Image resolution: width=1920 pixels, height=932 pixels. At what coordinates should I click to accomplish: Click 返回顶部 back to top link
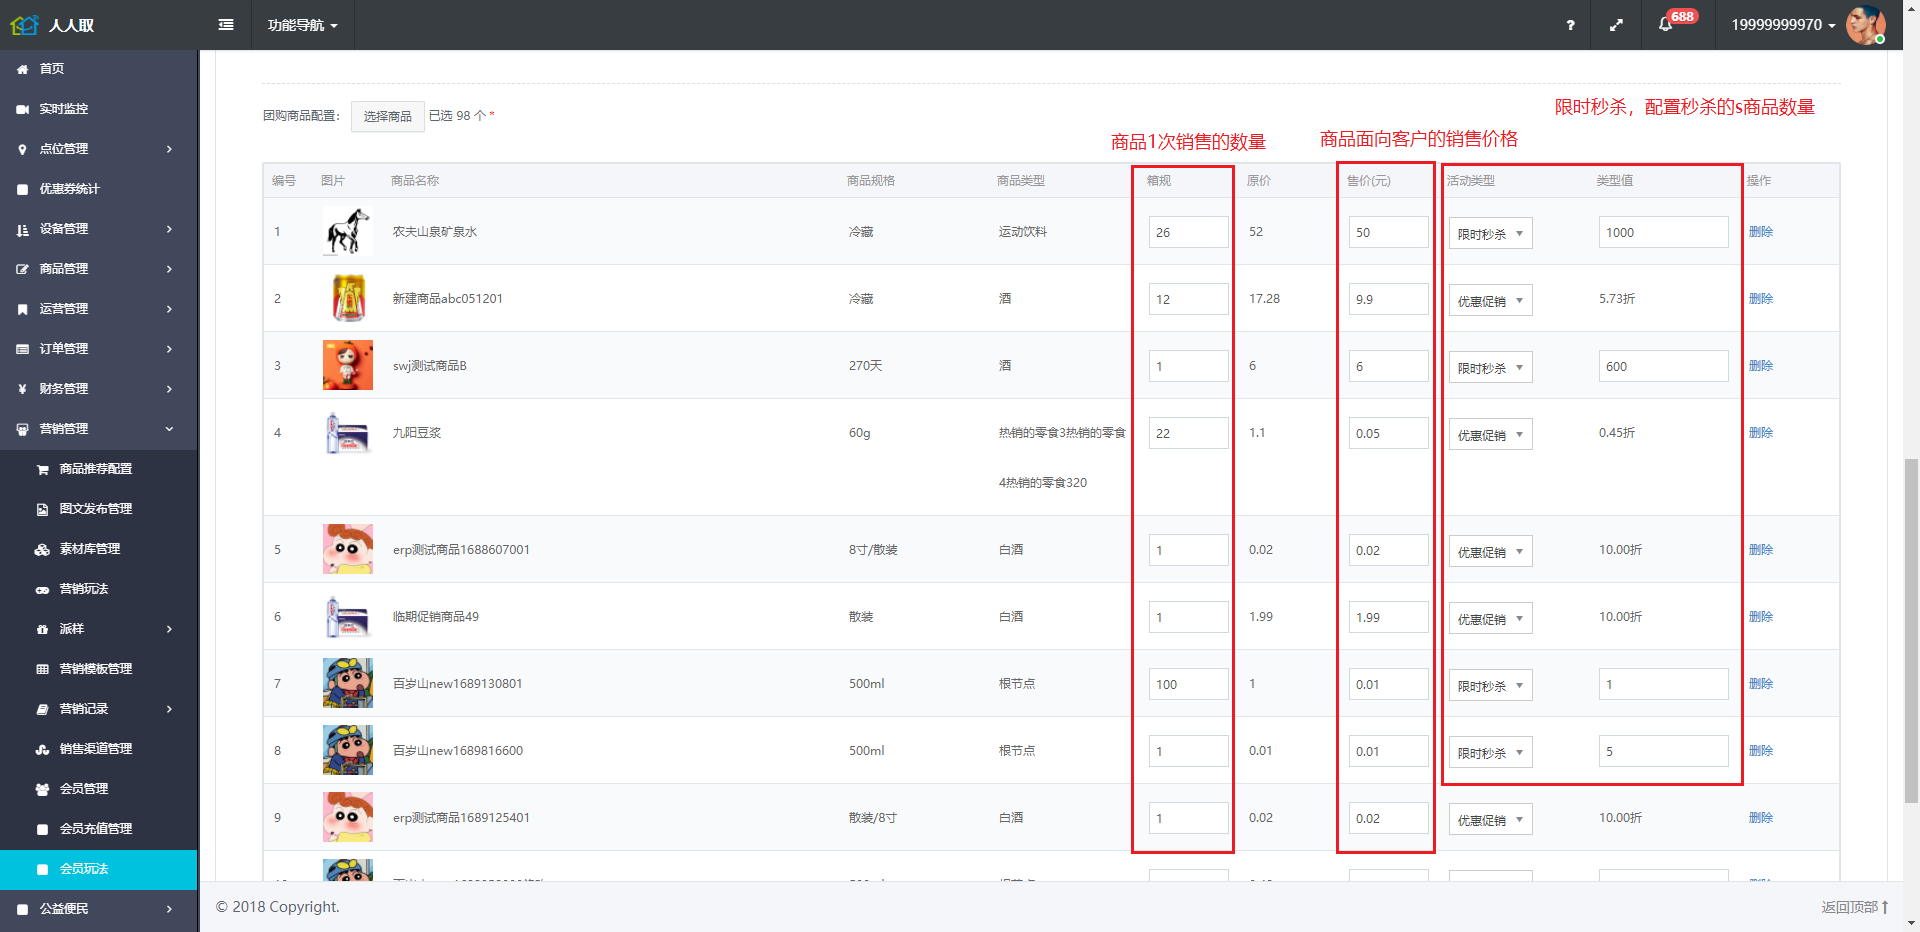(x=1854, y=907)
